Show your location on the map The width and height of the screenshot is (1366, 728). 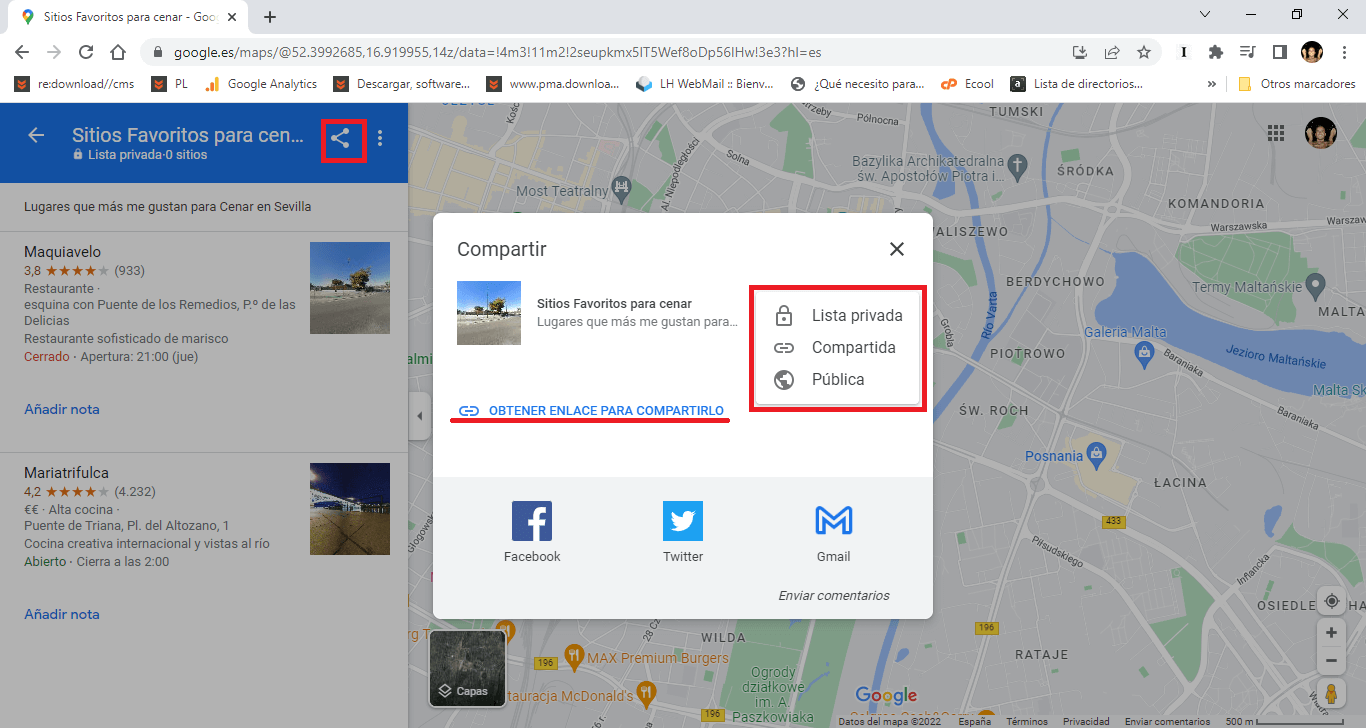click(x=1331, y=601)
